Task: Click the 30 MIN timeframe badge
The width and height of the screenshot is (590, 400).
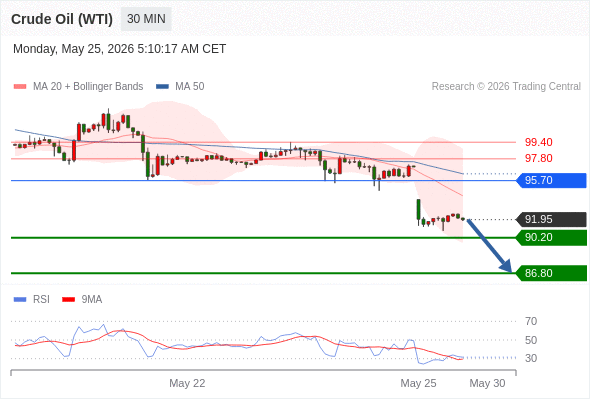Action: pos(146,19)
